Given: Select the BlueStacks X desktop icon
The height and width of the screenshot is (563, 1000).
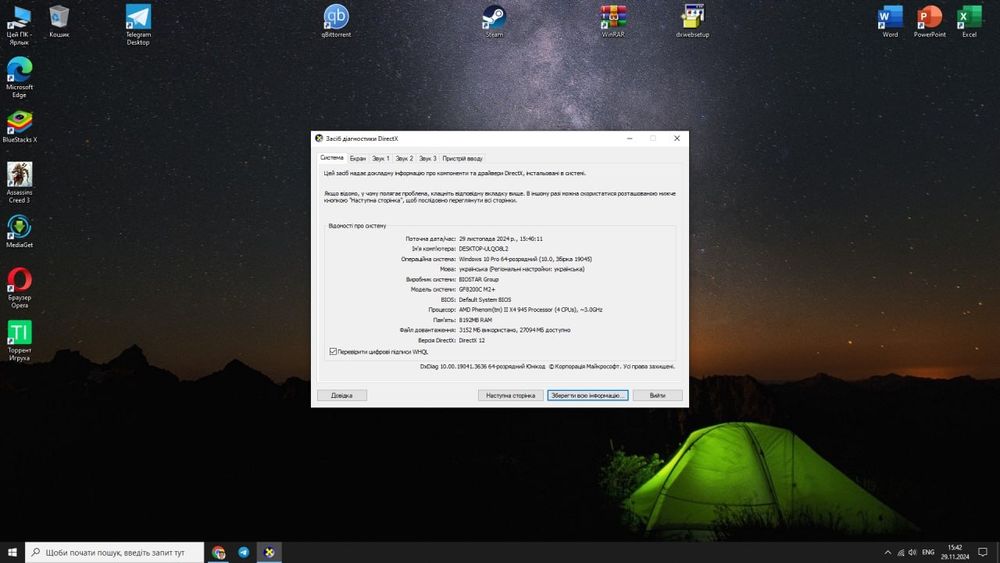Looking at the screenshot, I should coord(19,127).
